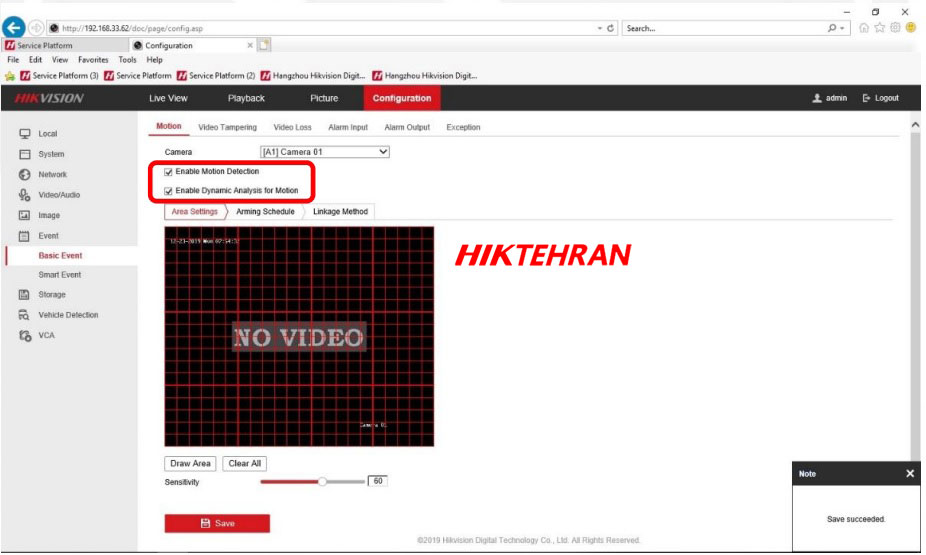Click the admin user icon
The width and height of the screenshot is (926, 555).
[x=817, y=98]
